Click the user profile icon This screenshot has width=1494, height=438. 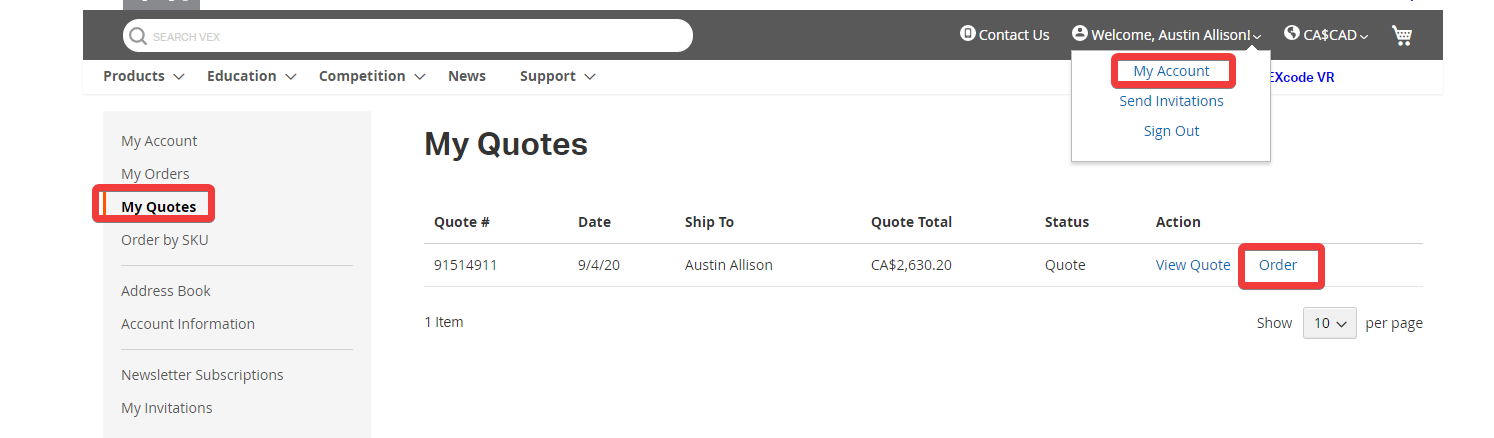tap(1080, 34)
